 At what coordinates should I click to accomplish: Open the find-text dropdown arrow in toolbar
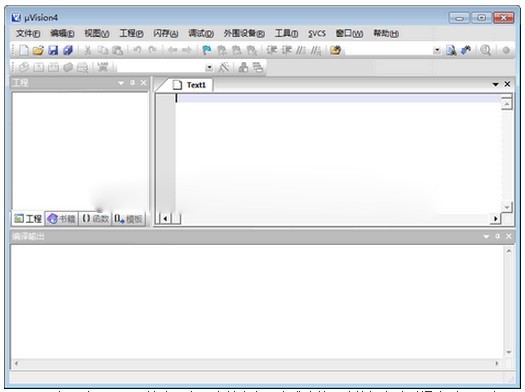[437, 51]
